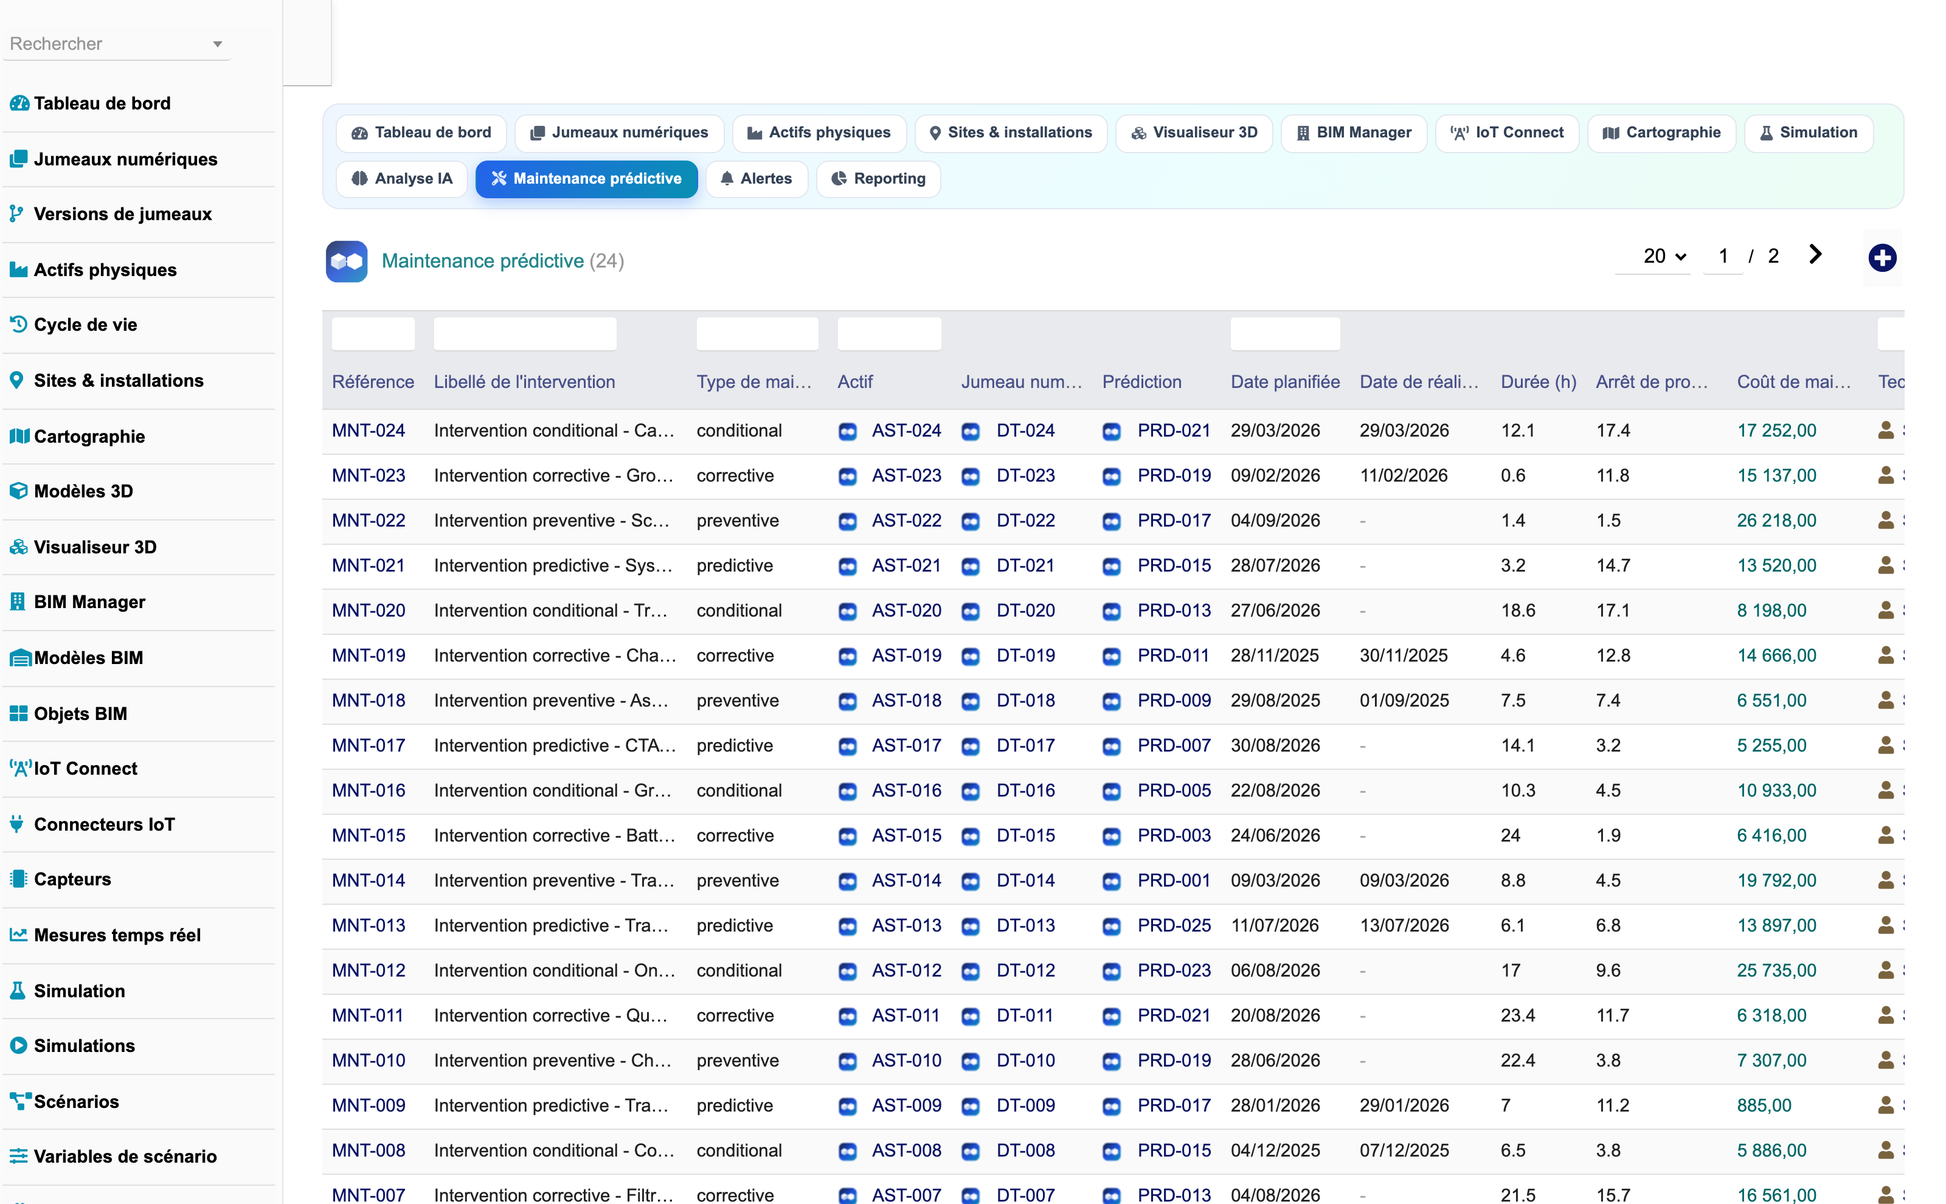Click the Modèles 3D cube icon
The image size is (1946, 1204).
(x=19, y=491)
